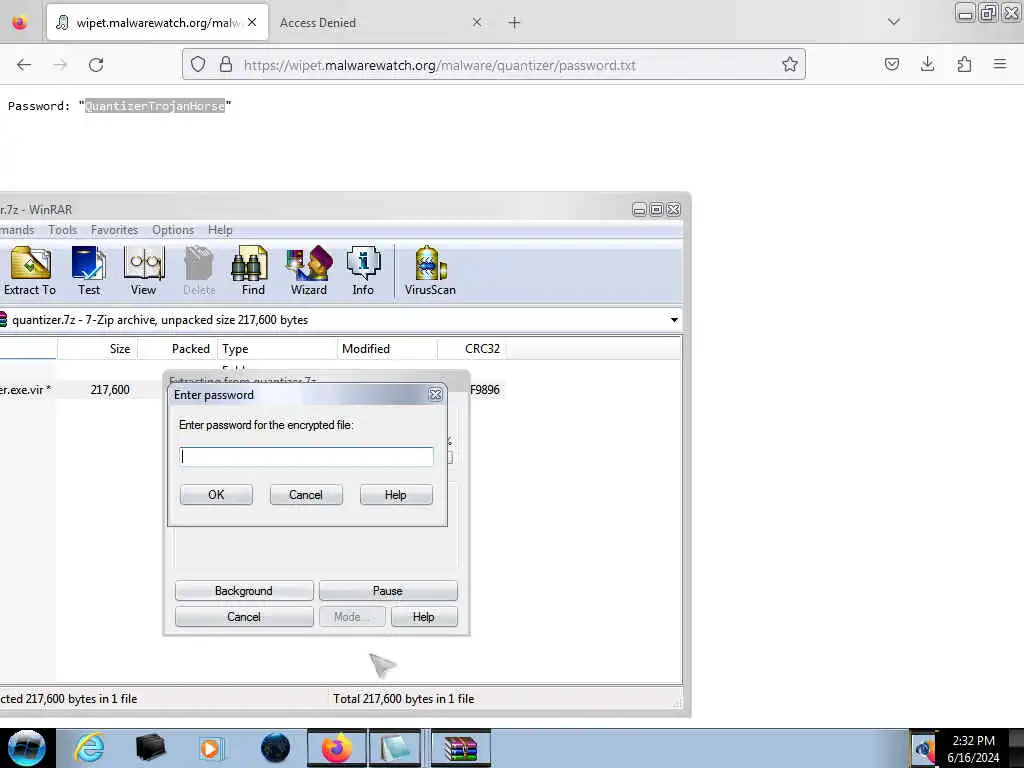Viewport: 1024px width, 768px height.
Task: Click OK in the Enter password dialog
Action: click(x=216, y=495)
